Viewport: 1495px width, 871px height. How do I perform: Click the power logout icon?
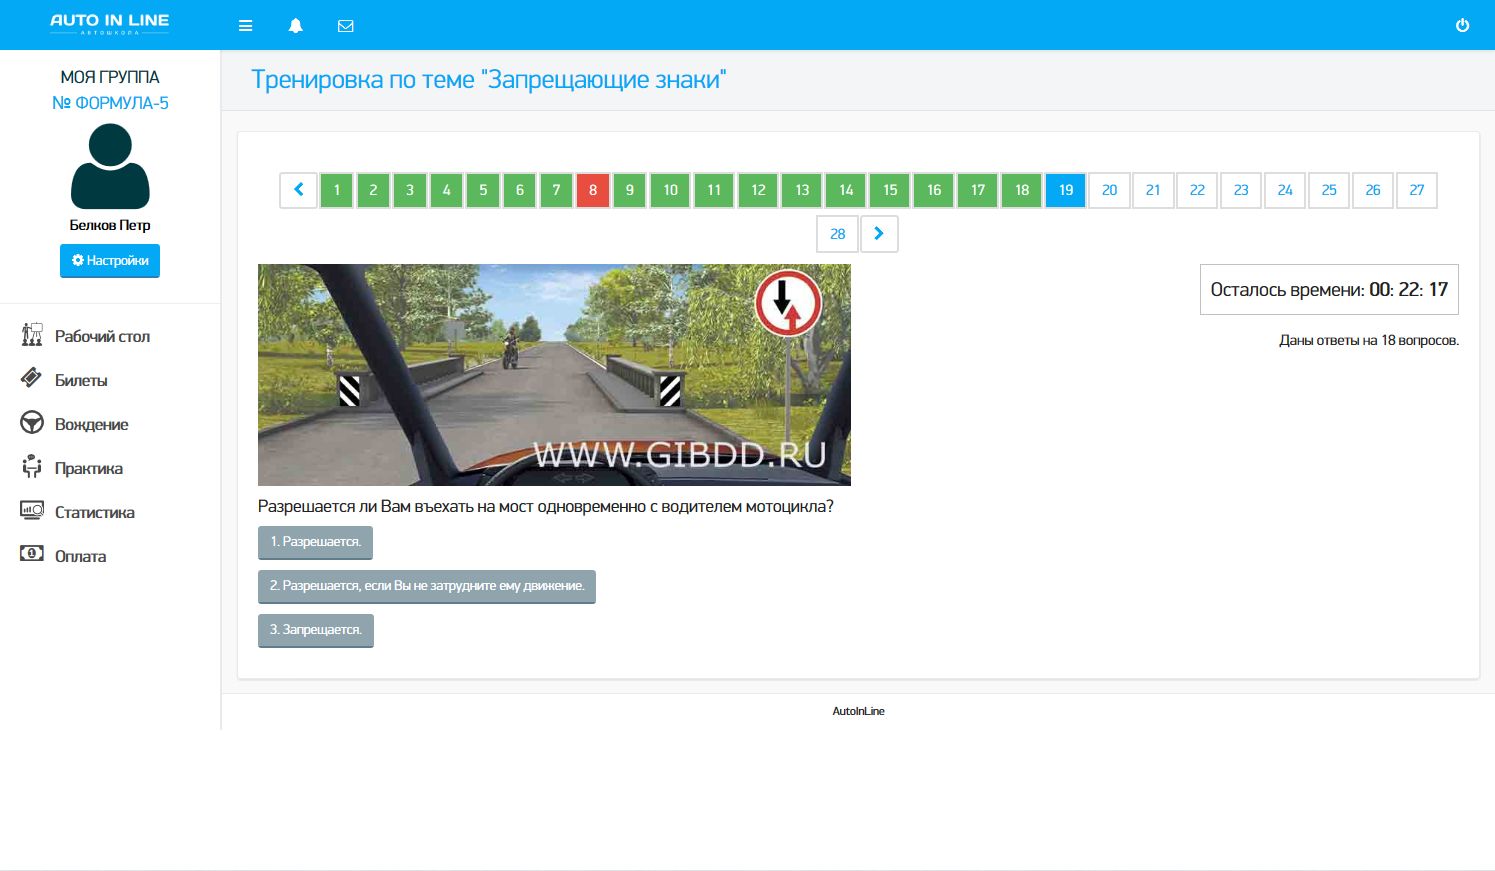click(1462, 25)
